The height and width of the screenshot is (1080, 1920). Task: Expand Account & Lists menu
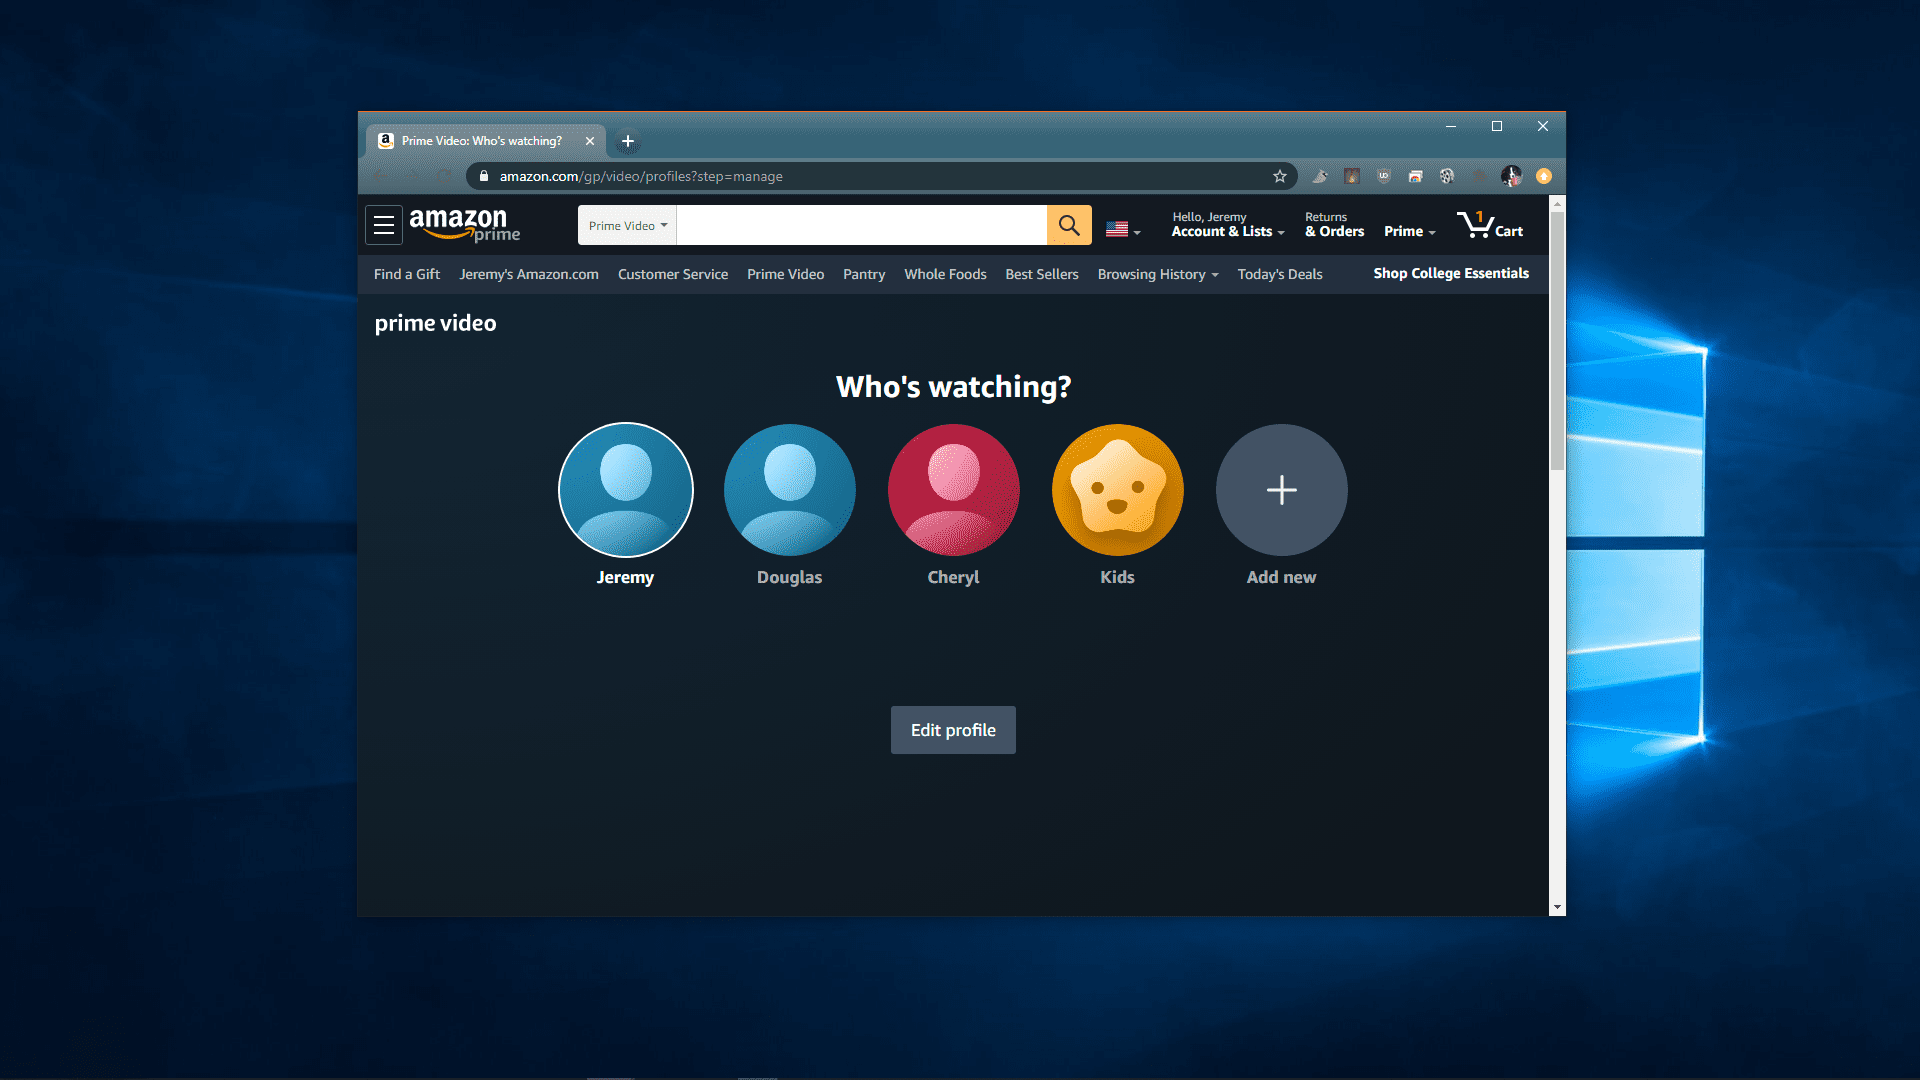[1228, 225]
